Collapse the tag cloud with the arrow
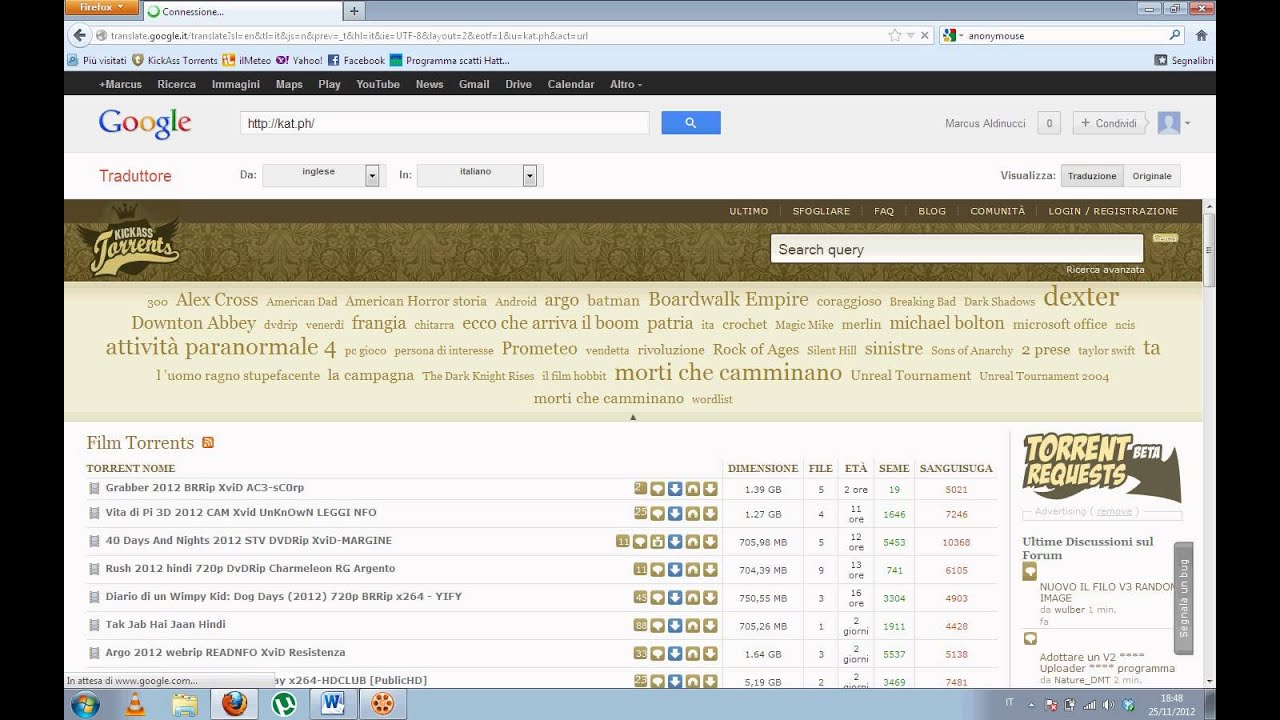The image size is (1280, 720). click(x=633, y=417)
